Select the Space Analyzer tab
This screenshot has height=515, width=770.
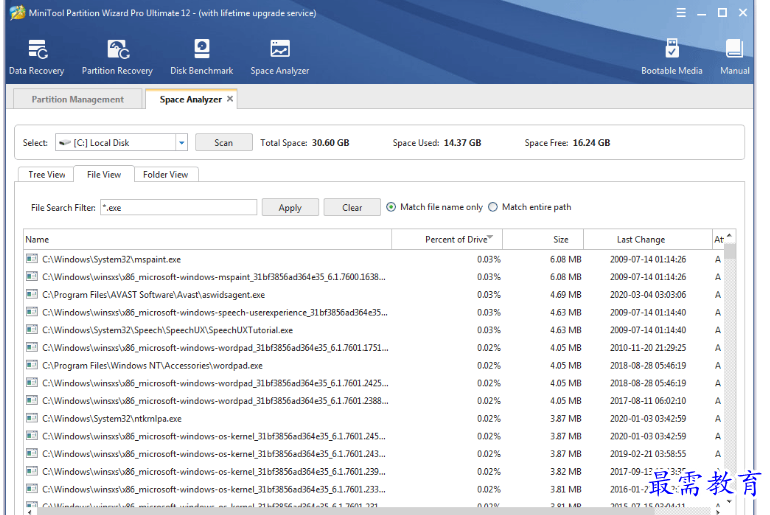[x=191, y=99]
